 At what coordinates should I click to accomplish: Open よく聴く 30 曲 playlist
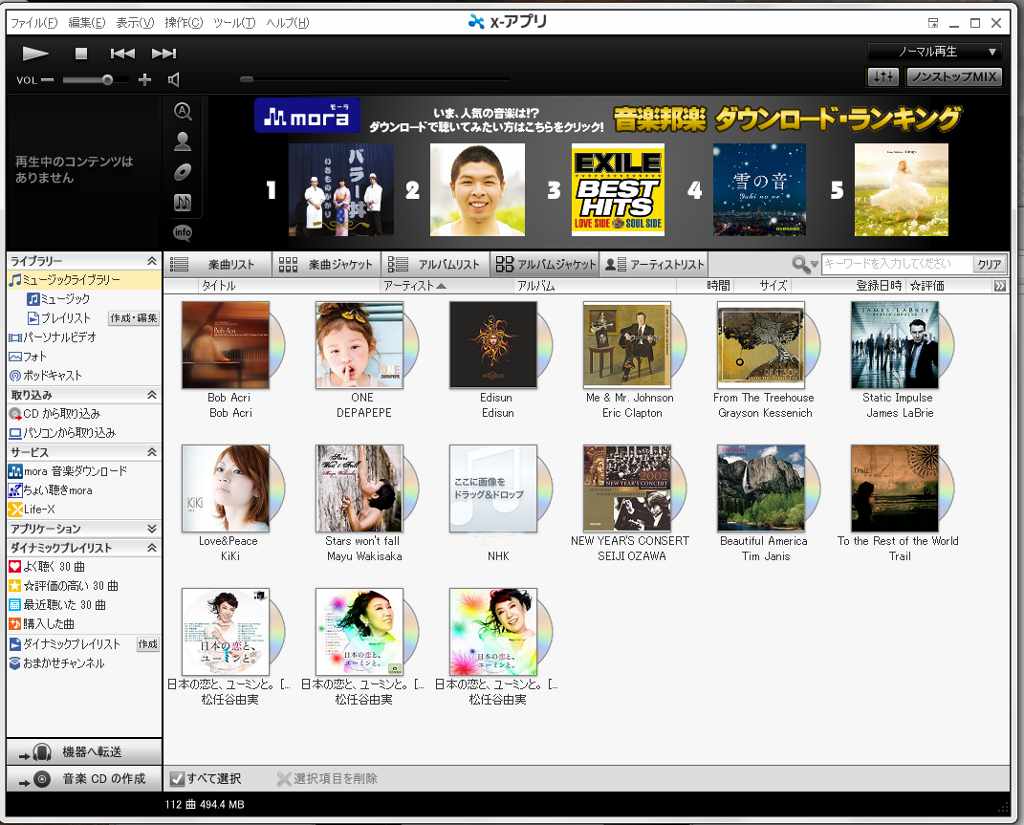click(46, 567)
